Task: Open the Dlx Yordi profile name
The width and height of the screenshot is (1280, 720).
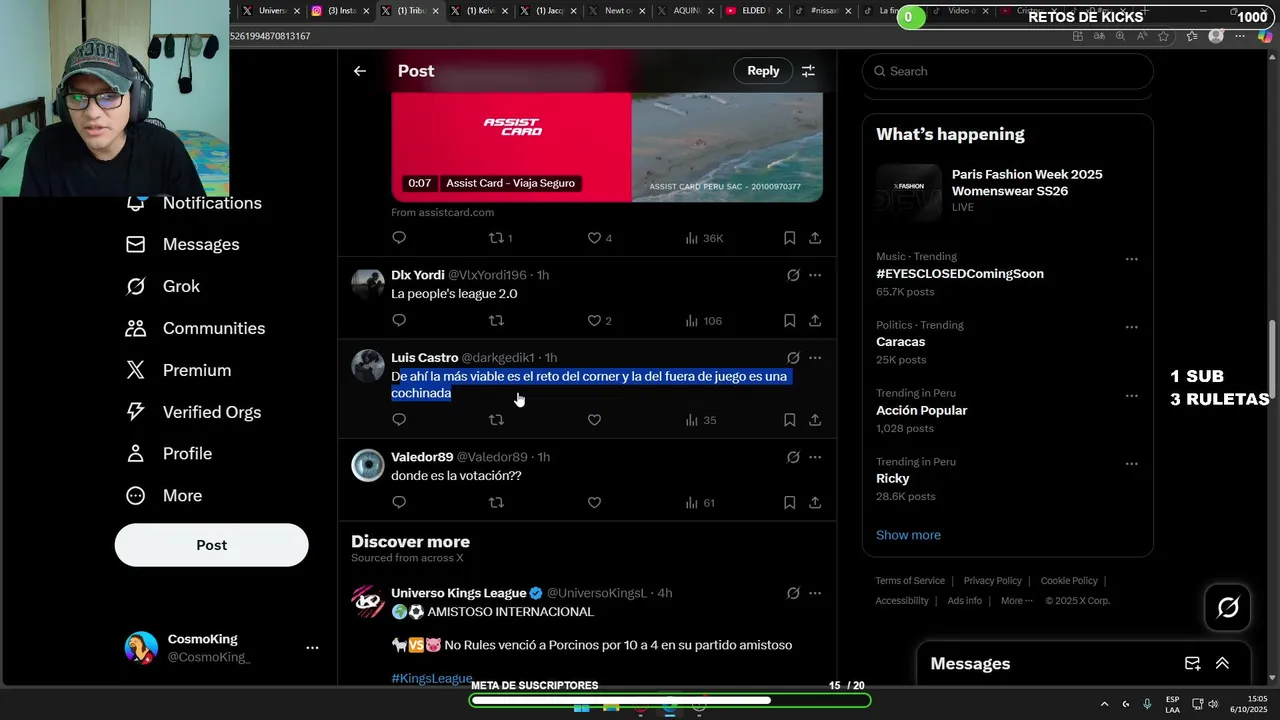Action: [418, 275]
